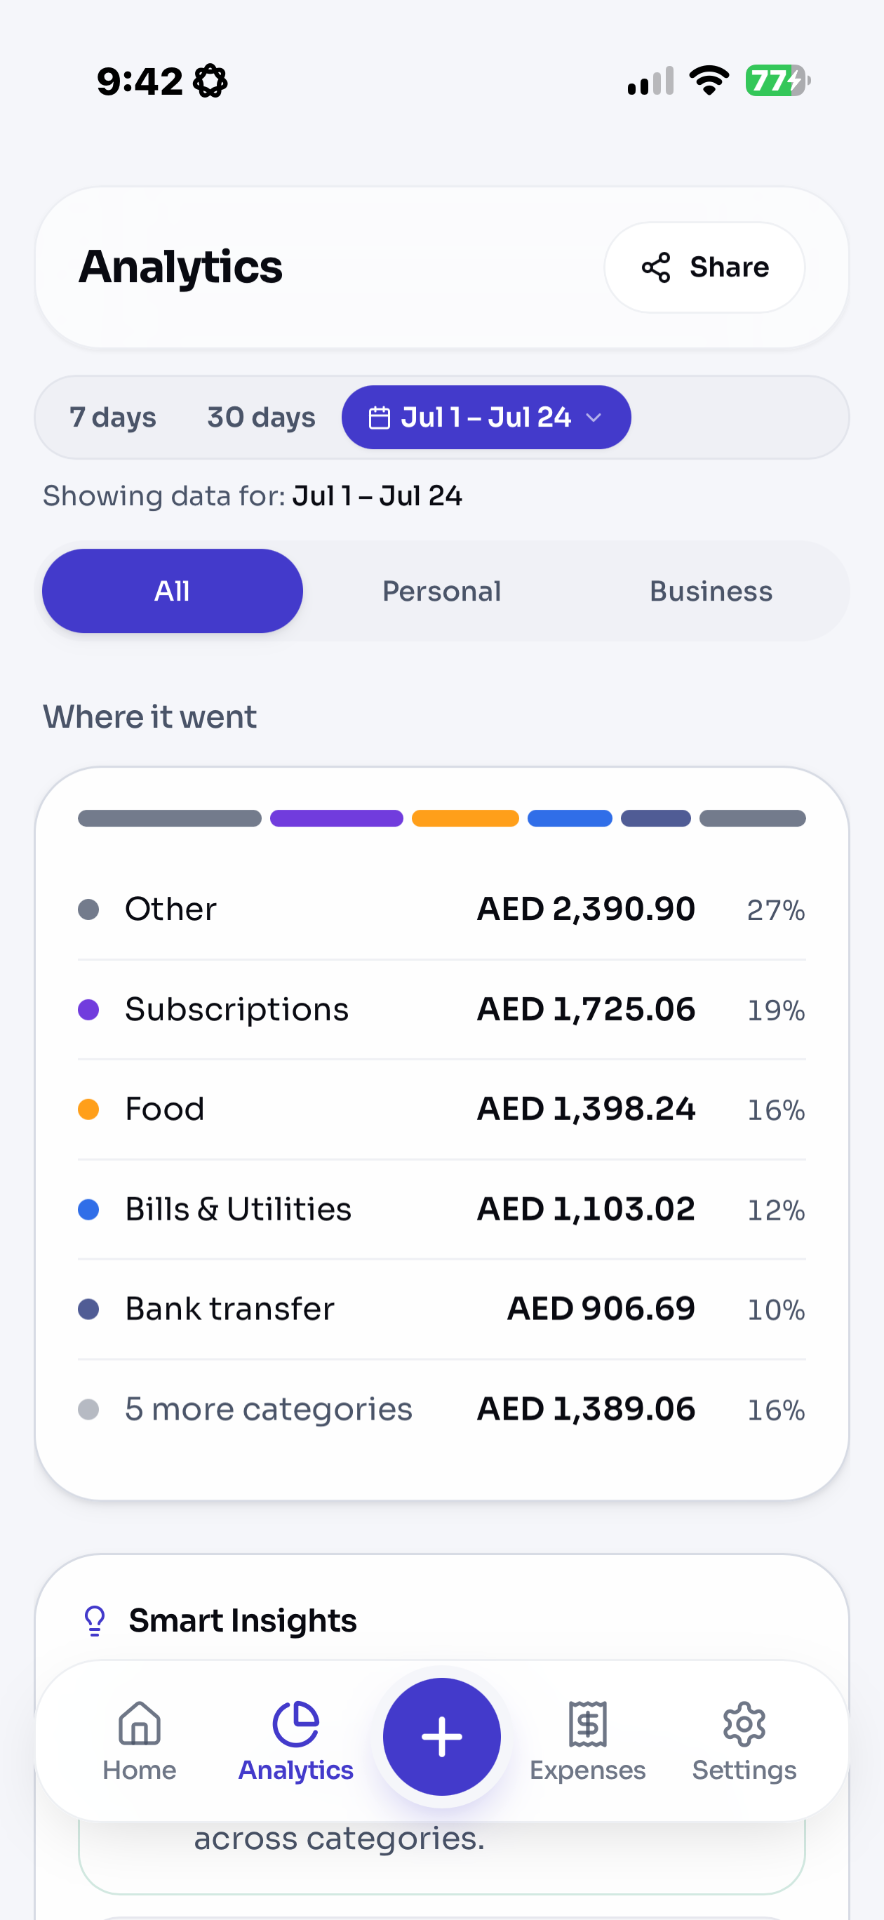Choose the 30 days range

(x=261, y=417)
